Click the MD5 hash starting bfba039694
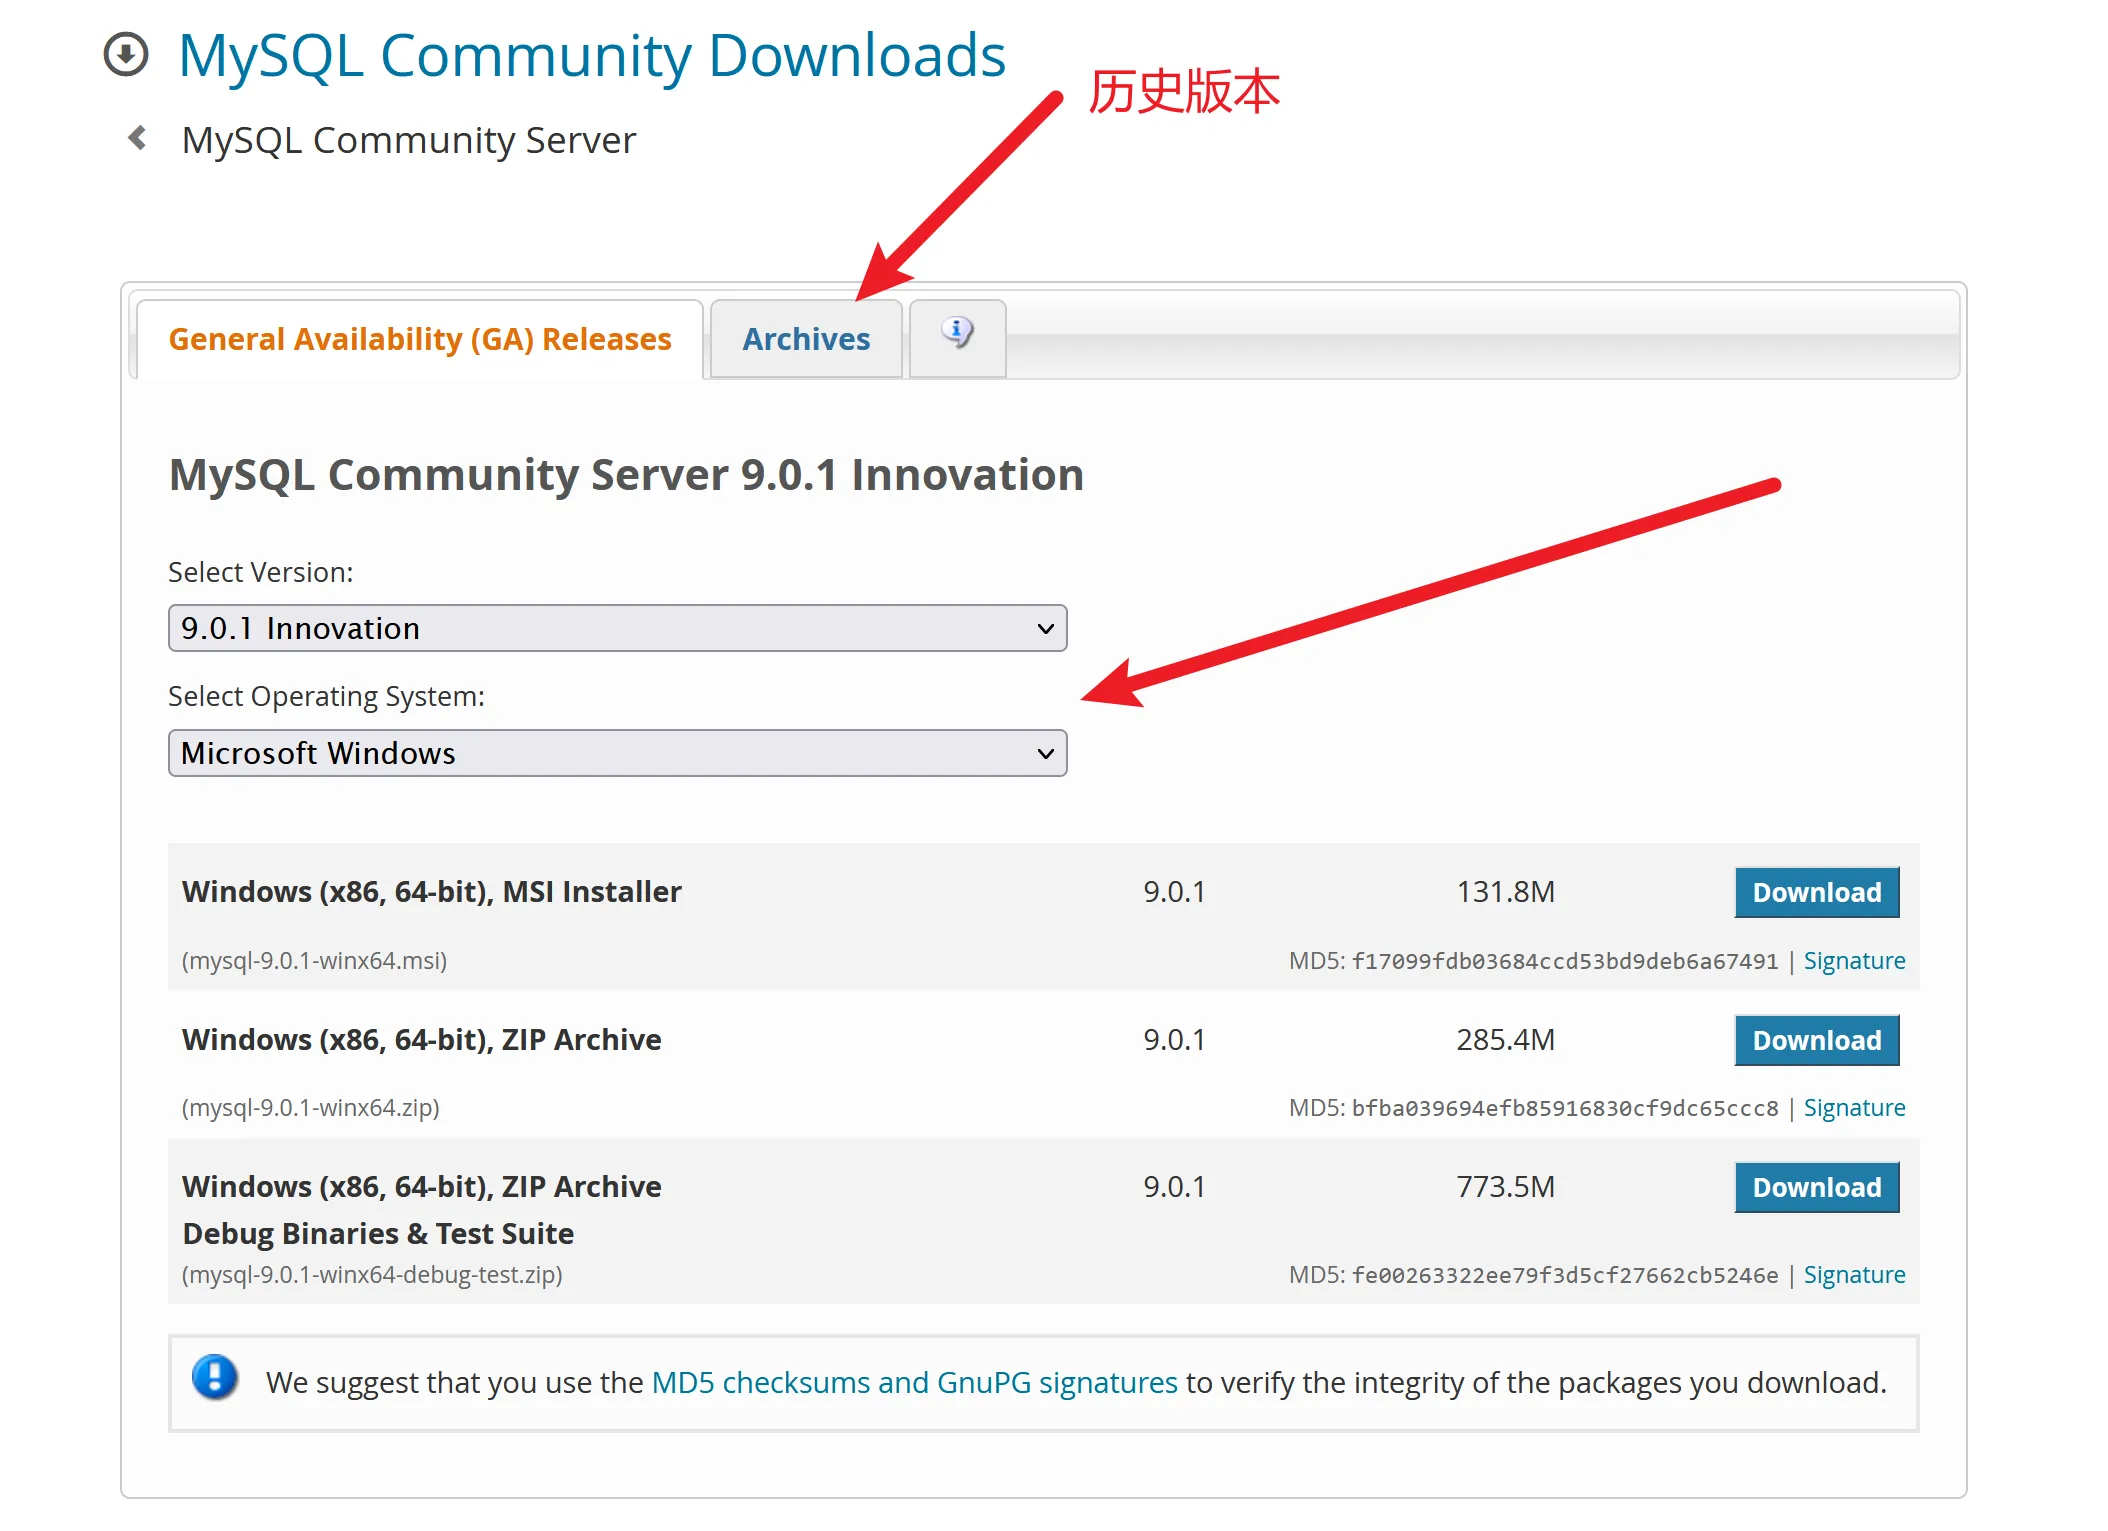 pyautogui.click(x=1564, y=1108)
